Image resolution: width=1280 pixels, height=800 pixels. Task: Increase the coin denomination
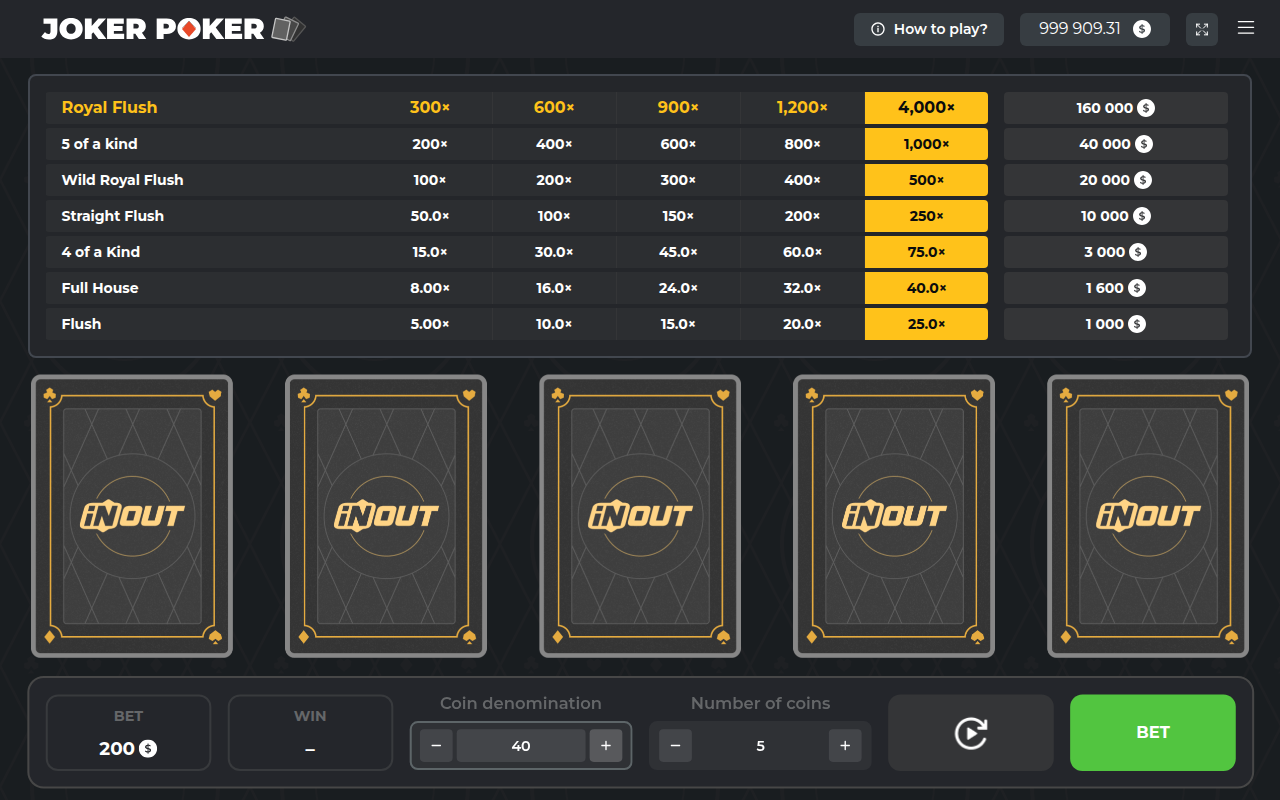pyautogui.click(x=606, y=746)
